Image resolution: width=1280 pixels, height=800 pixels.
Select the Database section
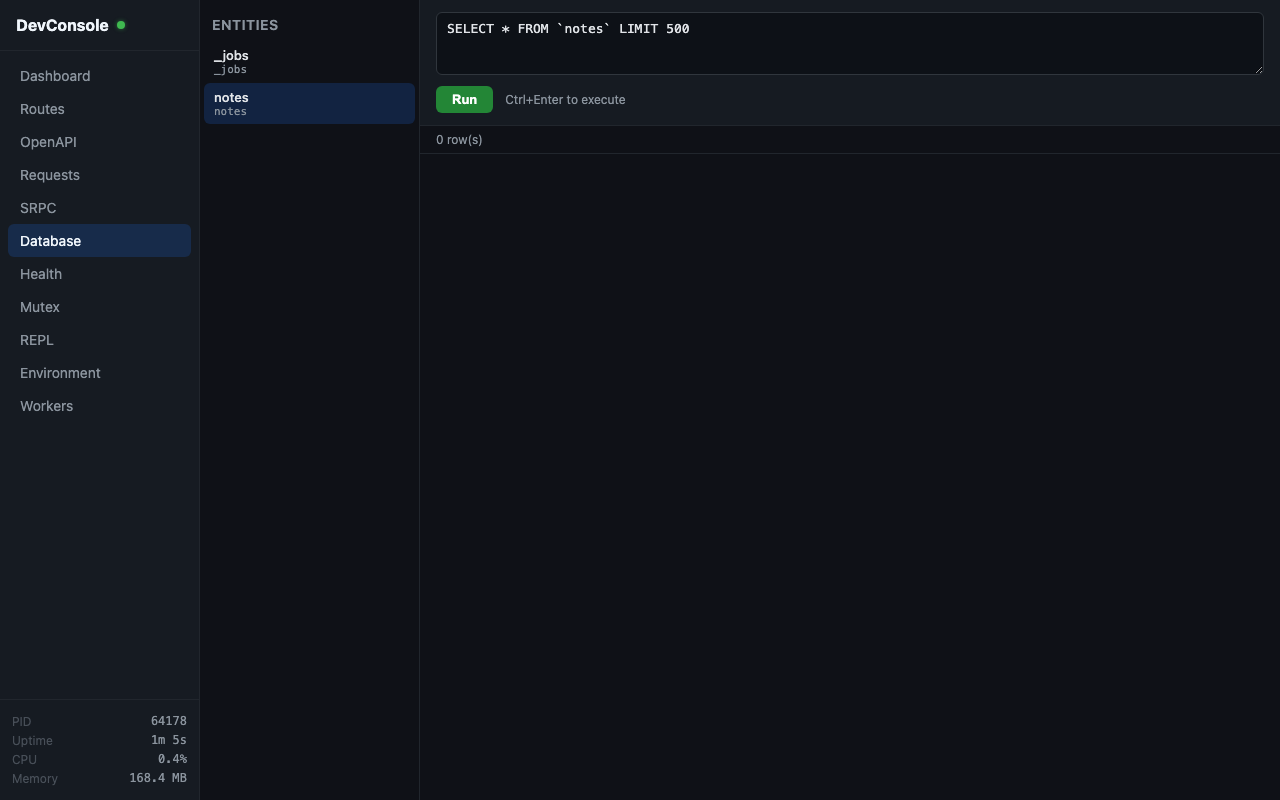50,241
